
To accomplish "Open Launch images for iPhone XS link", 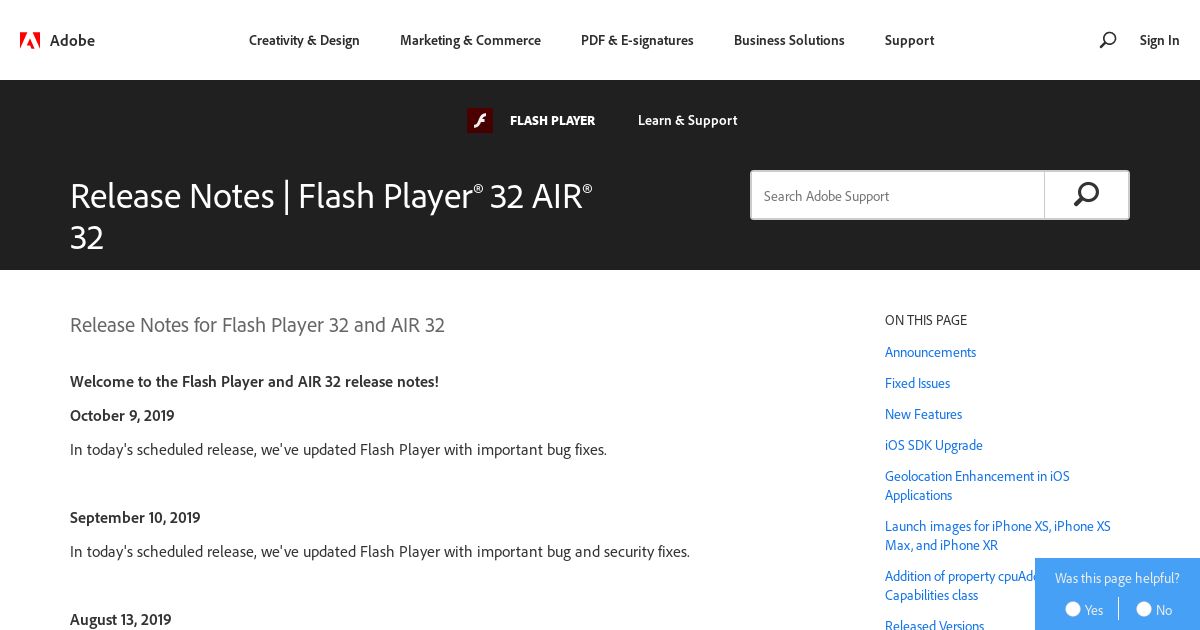I will click(x=998, y=535).
